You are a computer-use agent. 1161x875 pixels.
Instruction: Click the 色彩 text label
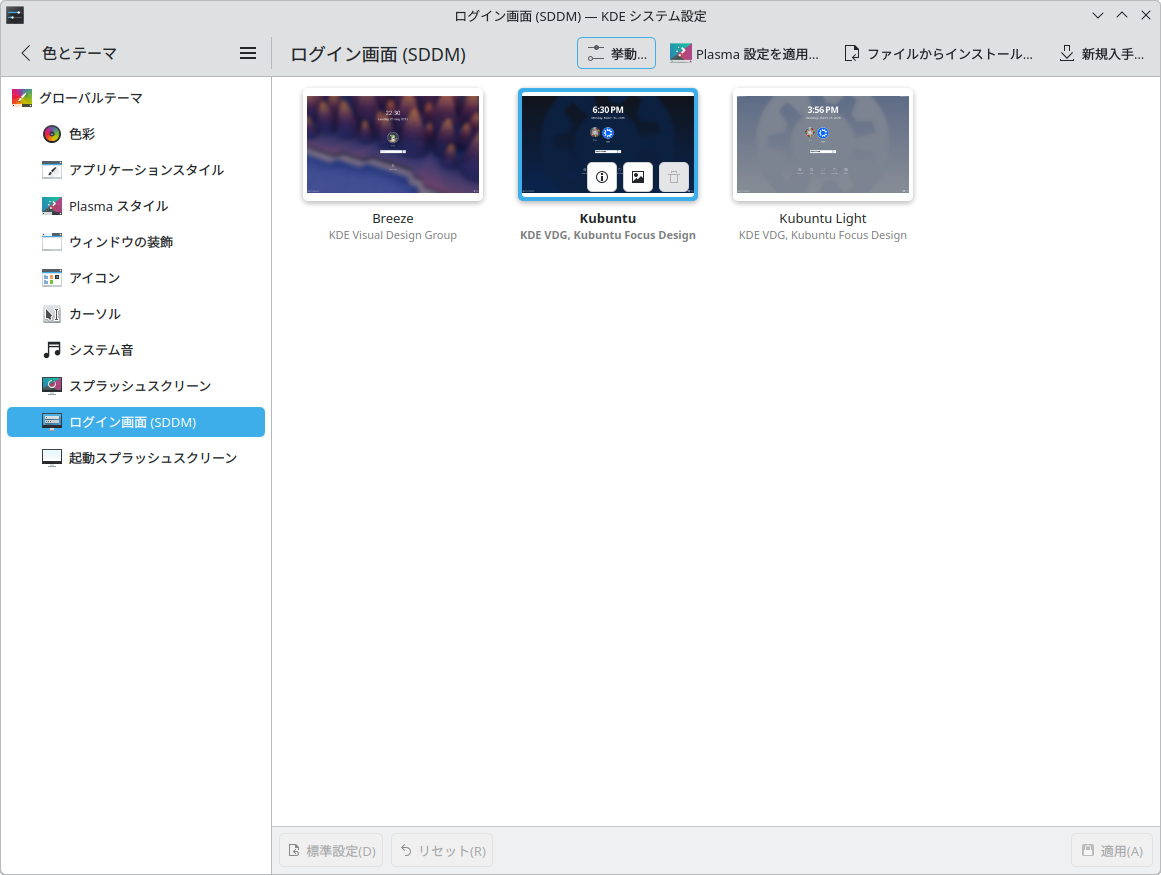(82, 134)
